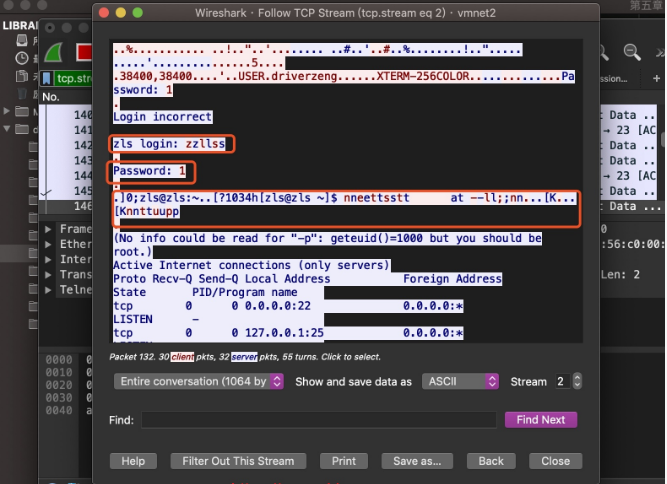Image resolution: width=667 pixels, height=484 pixels.
Task: Click hex dump offset 0040
Action: coord(59,410)
